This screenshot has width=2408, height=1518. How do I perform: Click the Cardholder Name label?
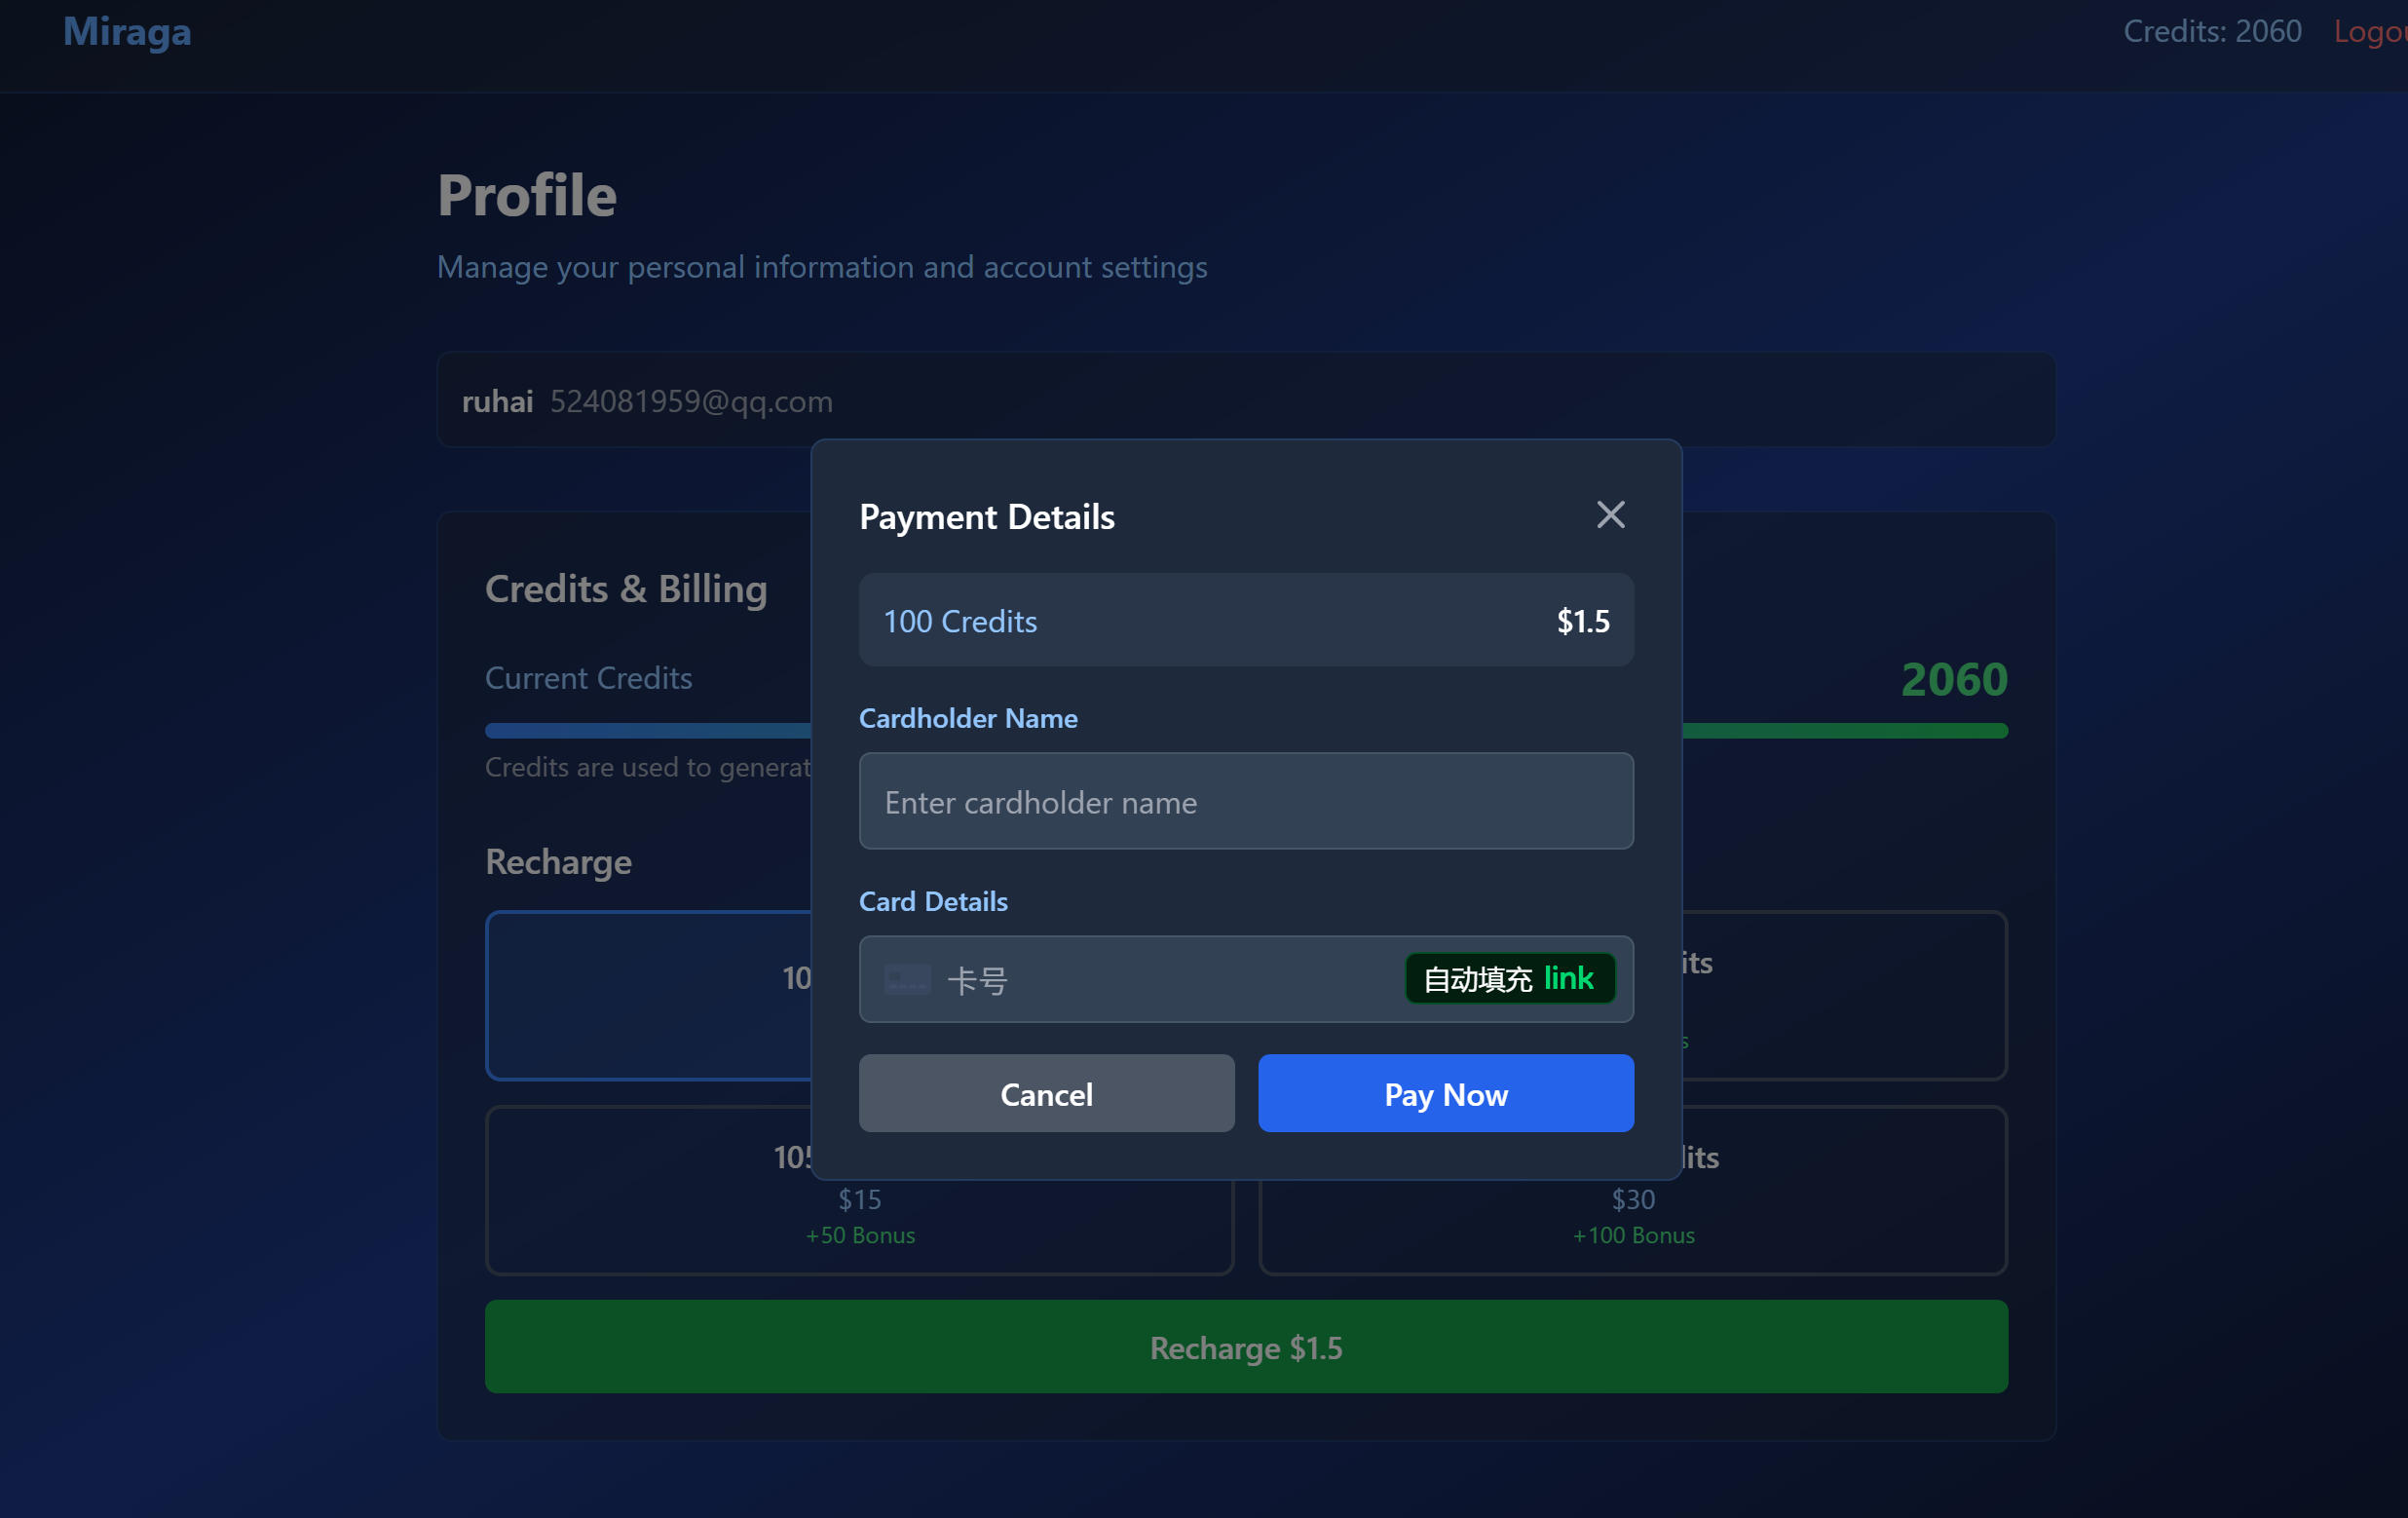(967, 718)
